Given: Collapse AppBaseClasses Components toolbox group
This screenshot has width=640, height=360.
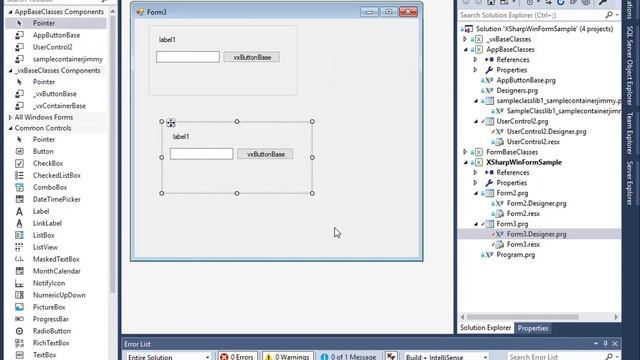Looking at the screenshot, I should [x=10, y=12].
